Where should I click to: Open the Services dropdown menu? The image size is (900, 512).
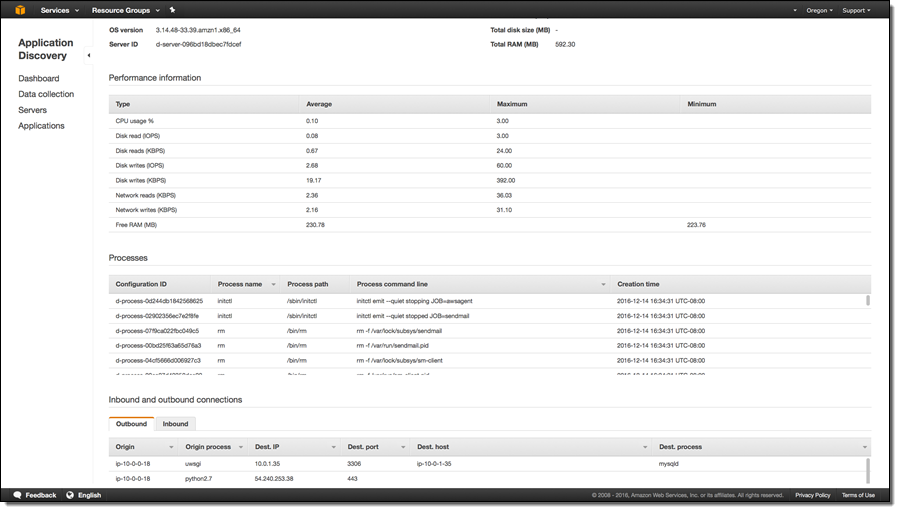(59, 10)
